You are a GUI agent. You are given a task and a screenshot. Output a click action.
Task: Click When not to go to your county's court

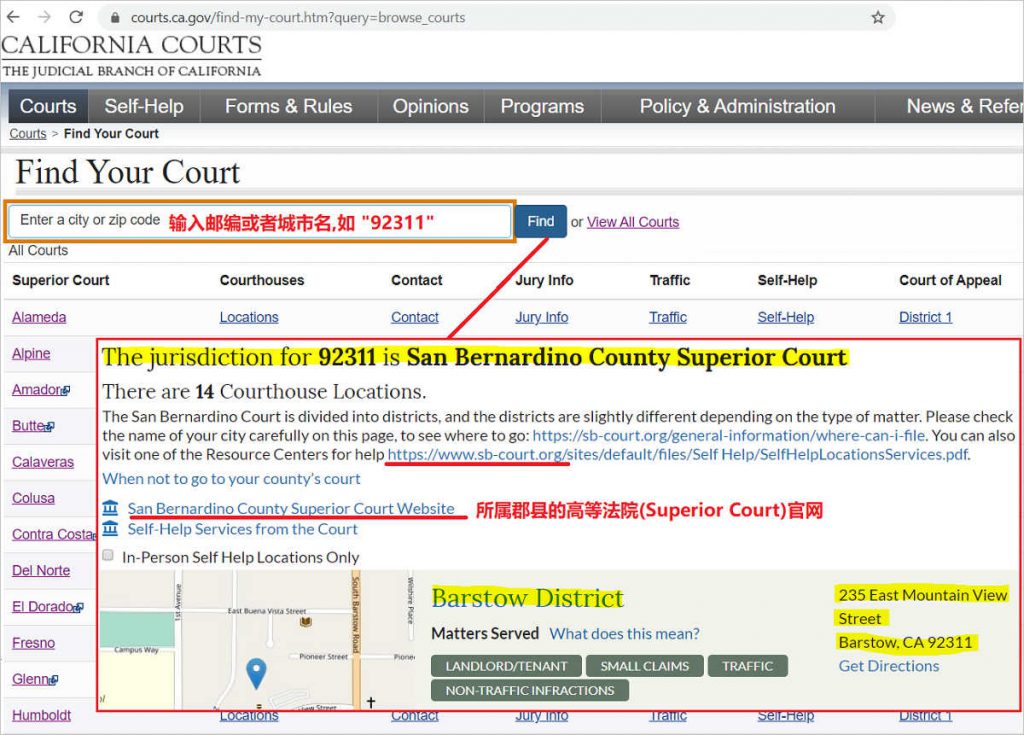coord(231,479)
